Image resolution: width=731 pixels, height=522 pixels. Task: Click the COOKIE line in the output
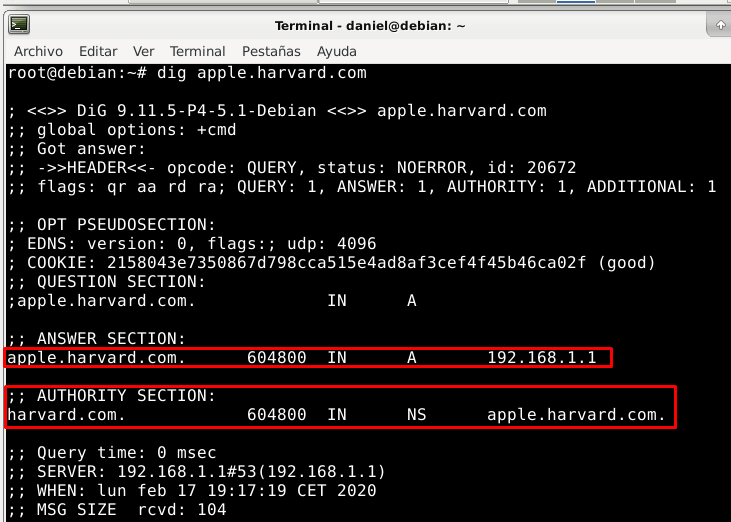click(x=330, y=263)
